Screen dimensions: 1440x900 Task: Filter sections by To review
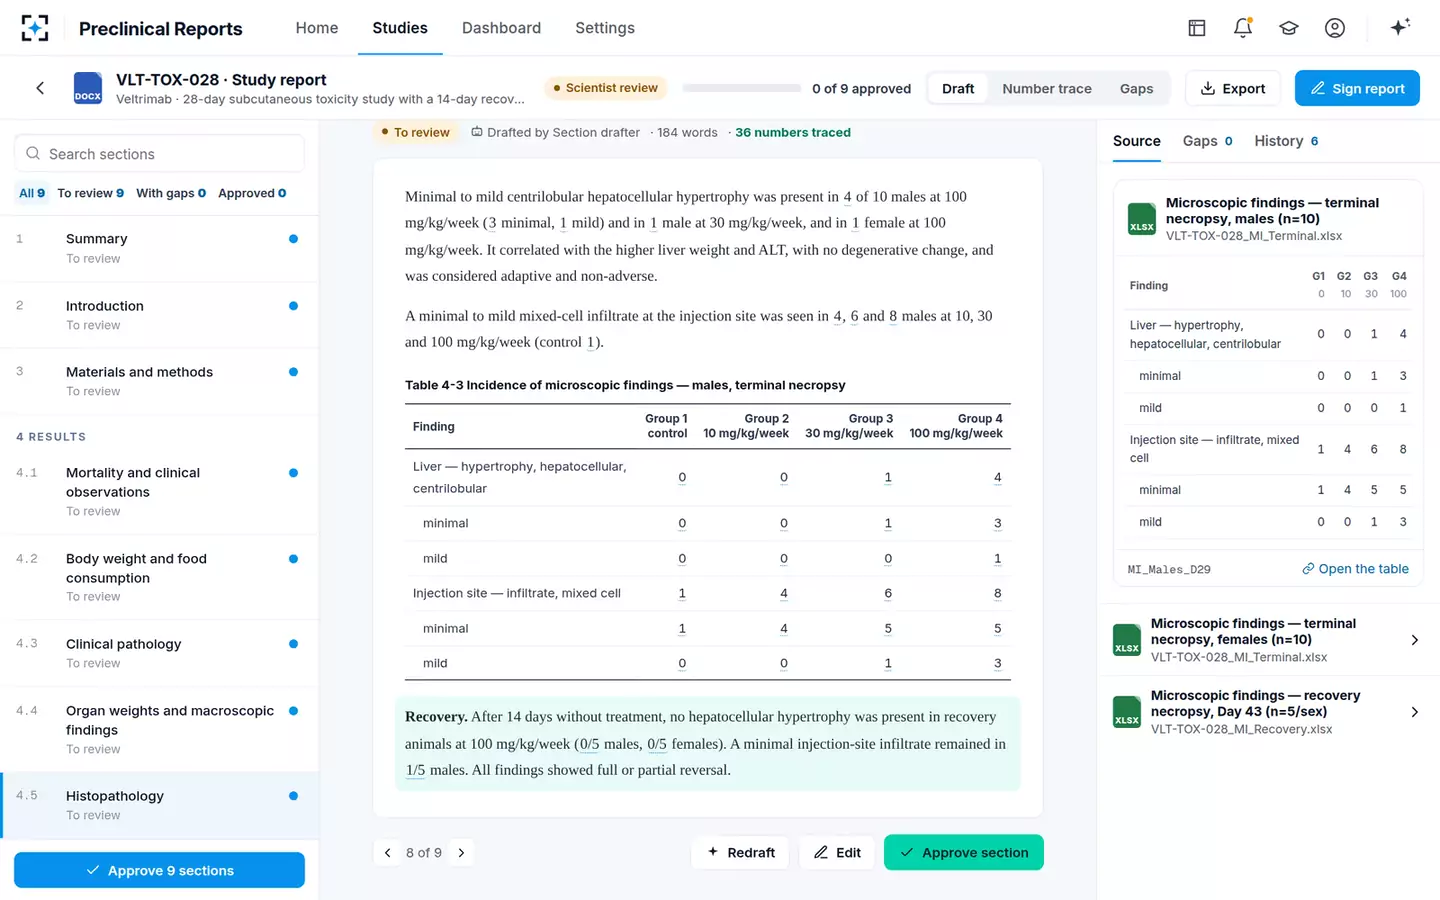click(90, 193)
